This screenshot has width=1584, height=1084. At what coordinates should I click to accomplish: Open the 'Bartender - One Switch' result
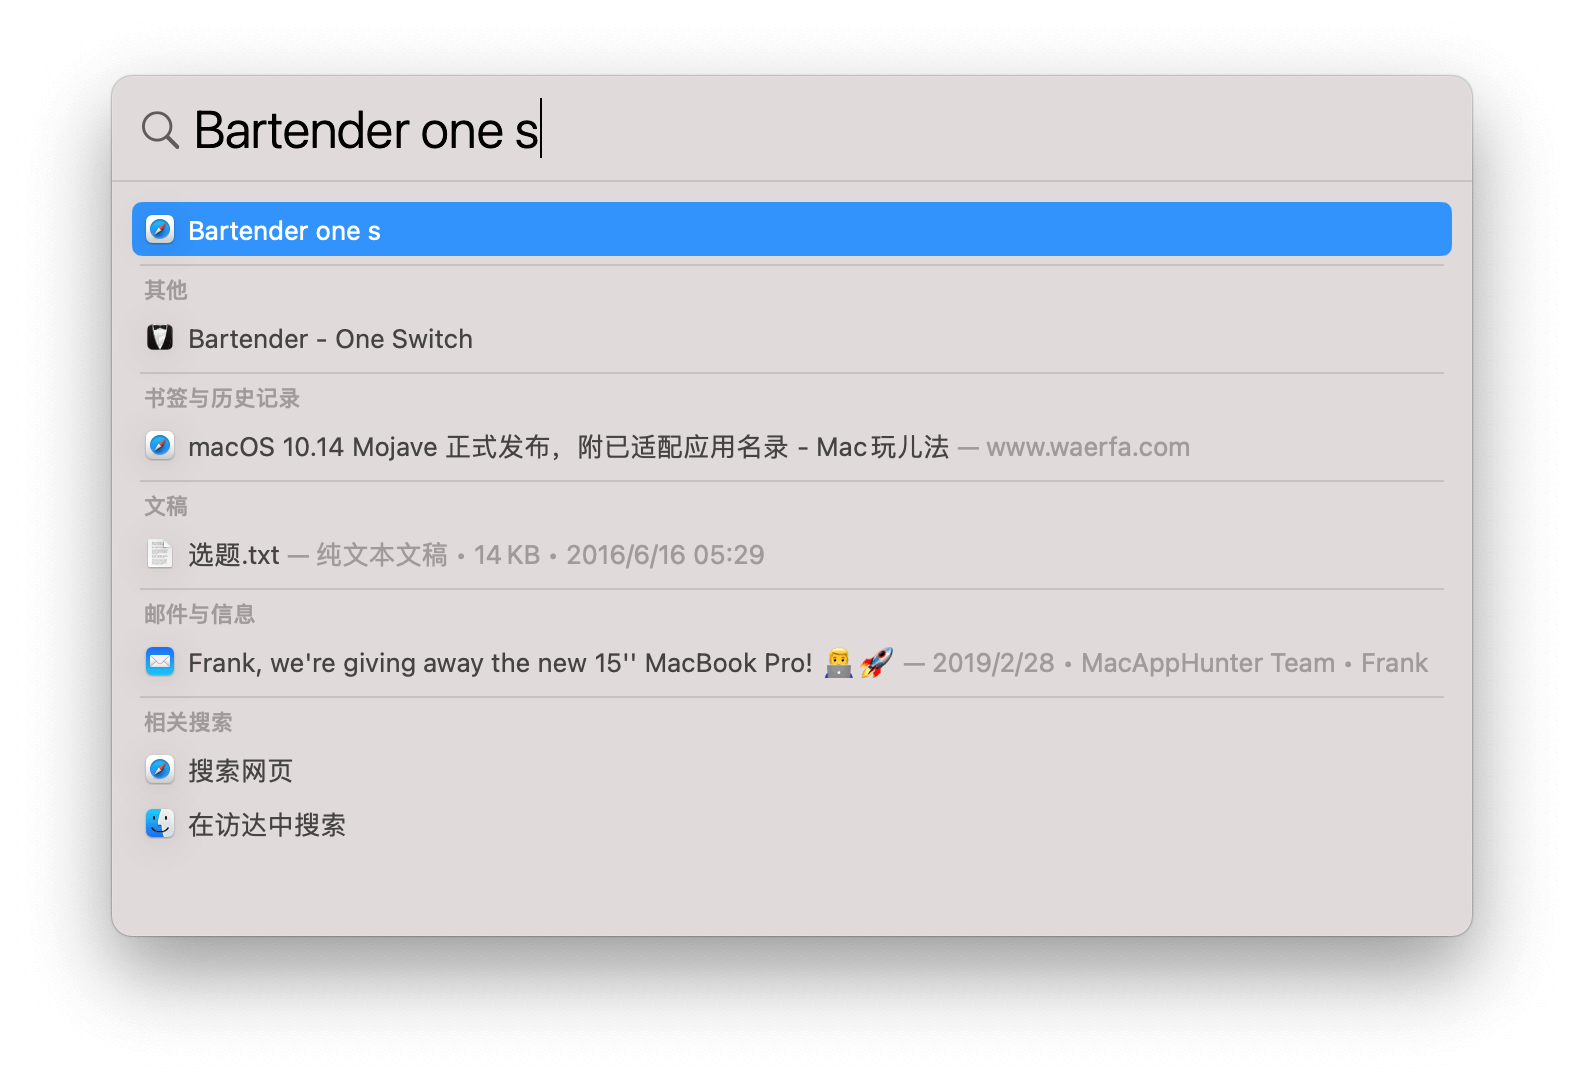point(792,338)
